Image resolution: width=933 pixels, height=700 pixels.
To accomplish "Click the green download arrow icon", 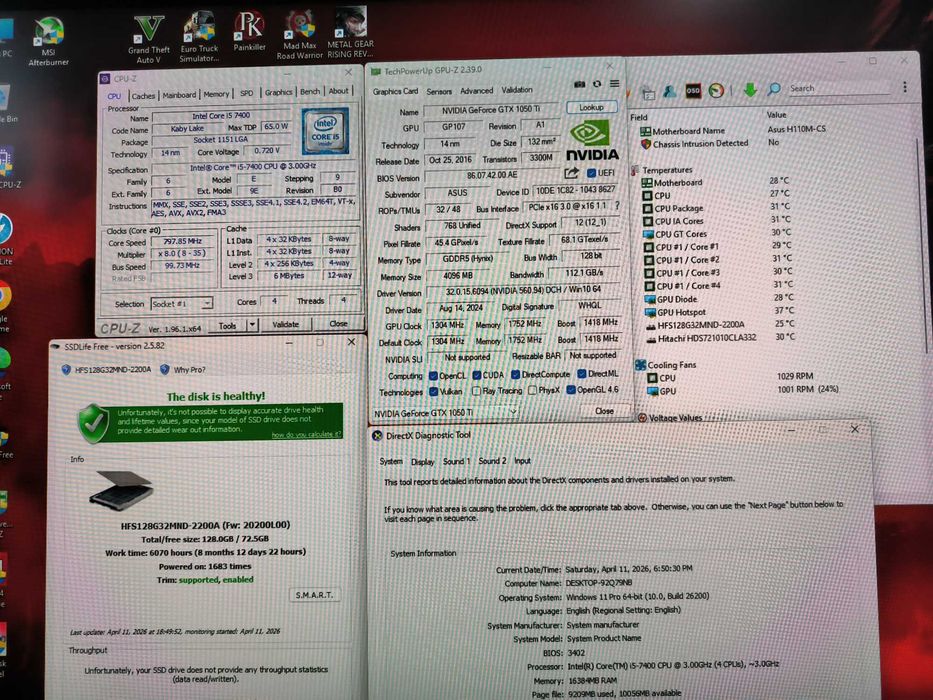I will [x=750, y=90].
